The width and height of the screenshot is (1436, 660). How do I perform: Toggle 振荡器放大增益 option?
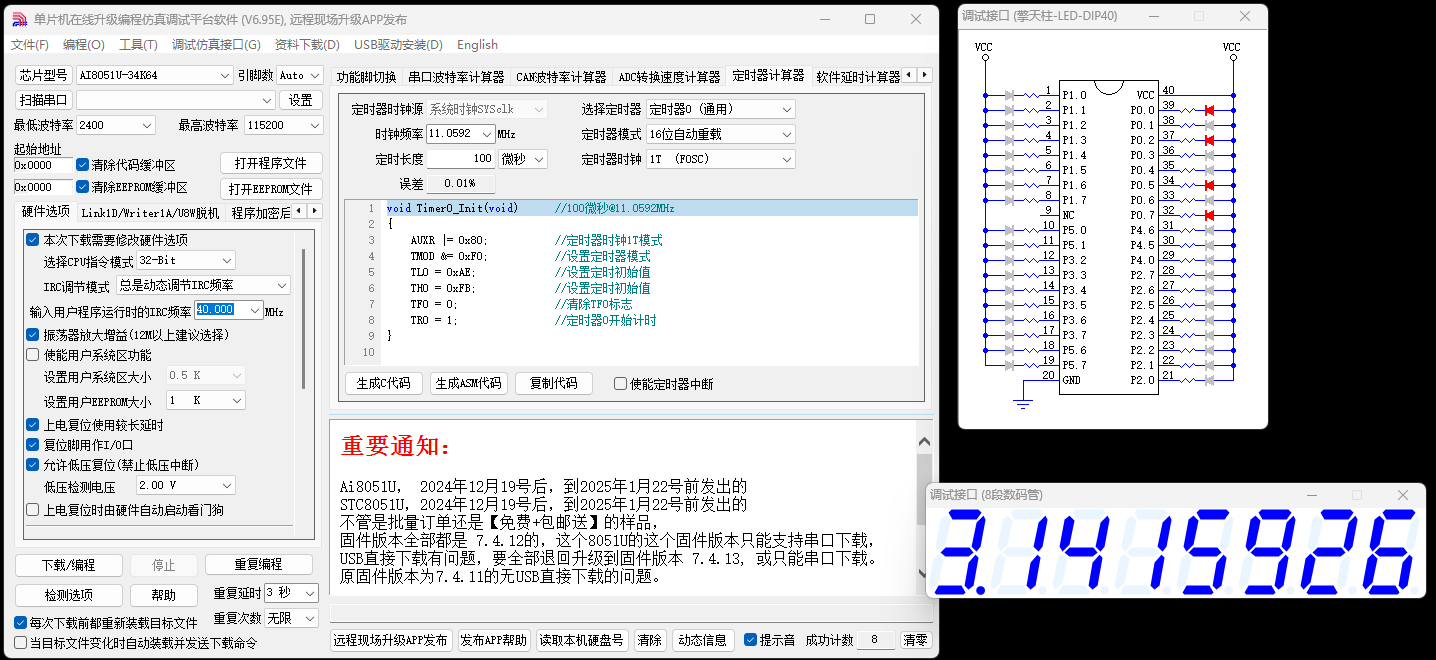(x=33, y=334)
